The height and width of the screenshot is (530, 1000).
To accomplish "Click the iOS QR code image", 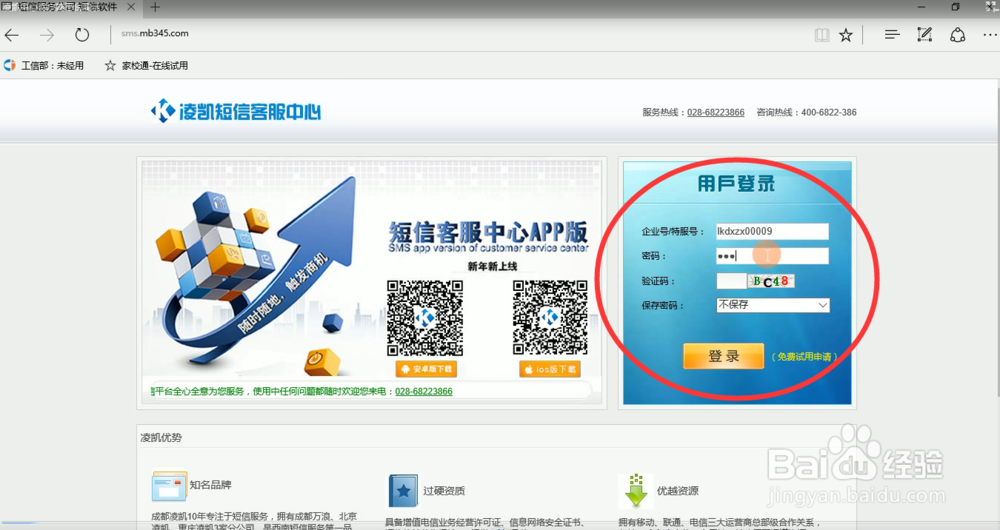I will coord(550,317).
